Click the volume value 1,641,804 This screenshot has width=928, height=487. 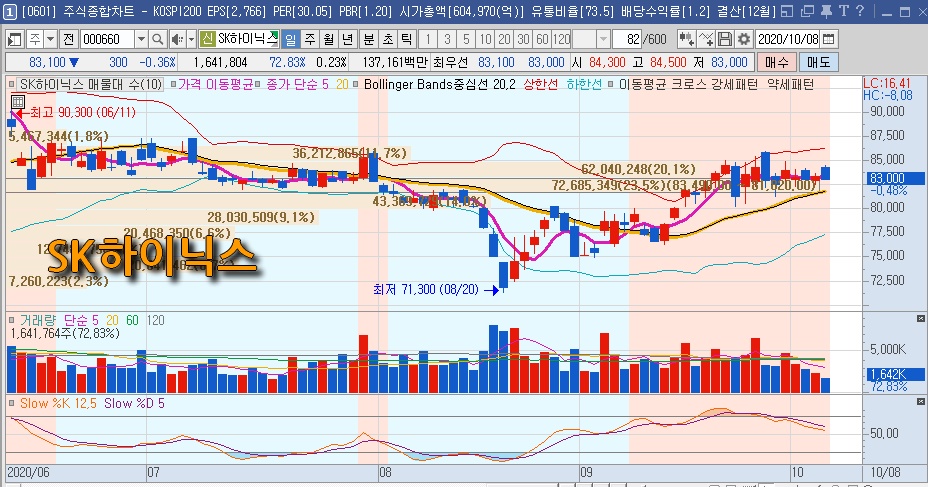(220, 62)
